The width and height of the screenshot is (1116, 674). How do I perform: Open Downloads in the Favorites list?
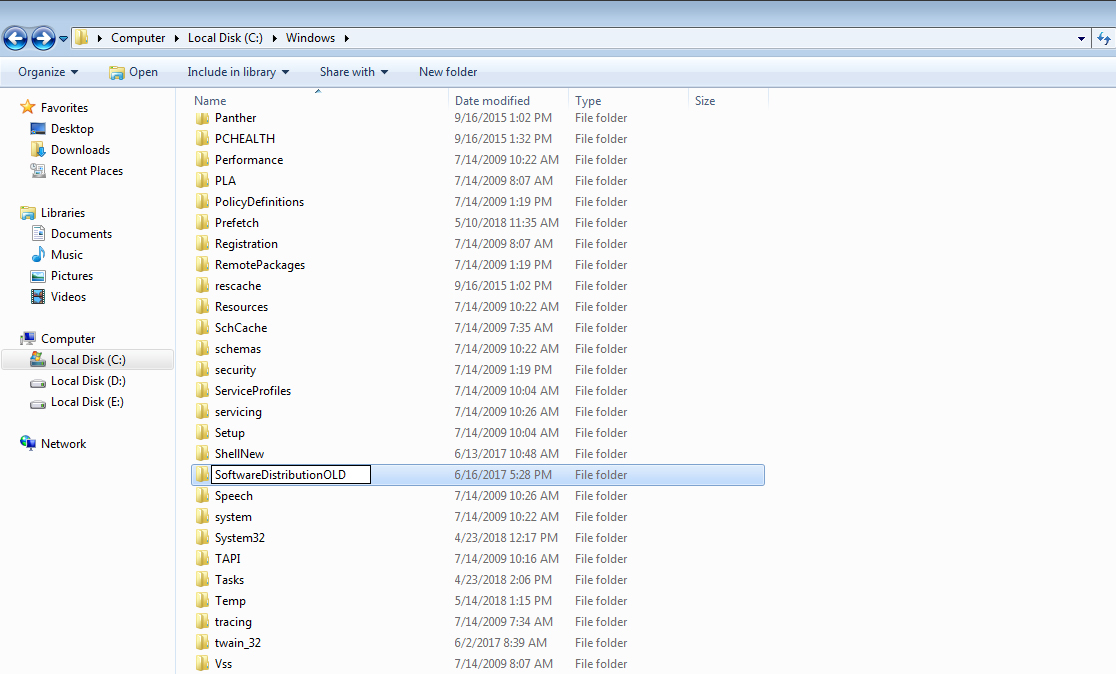tap(80, 149)
